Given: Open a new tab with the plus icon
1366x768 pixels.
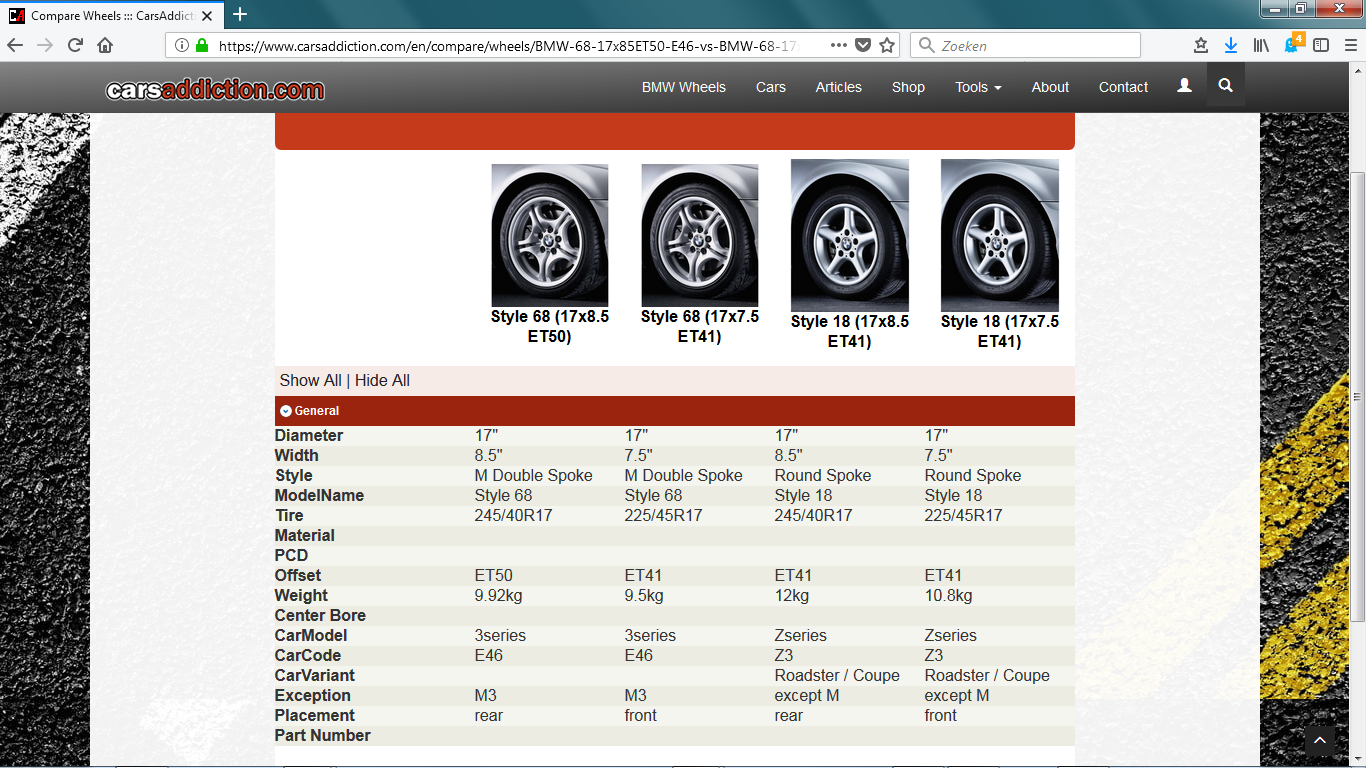Looking at the screenshot, I should pos(240,14).
